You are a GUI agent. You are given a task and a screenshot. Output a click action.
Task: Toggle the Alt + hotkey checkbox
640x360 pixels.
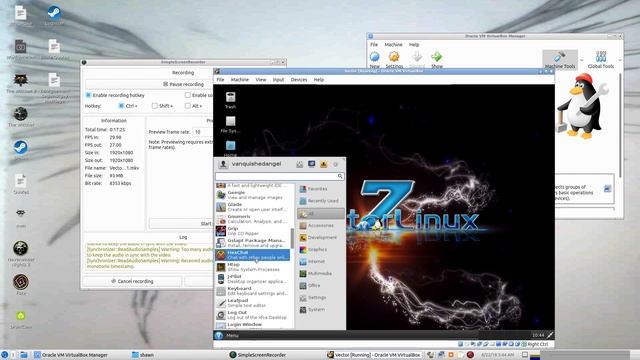pyautogui.click(x=187, y=106)
